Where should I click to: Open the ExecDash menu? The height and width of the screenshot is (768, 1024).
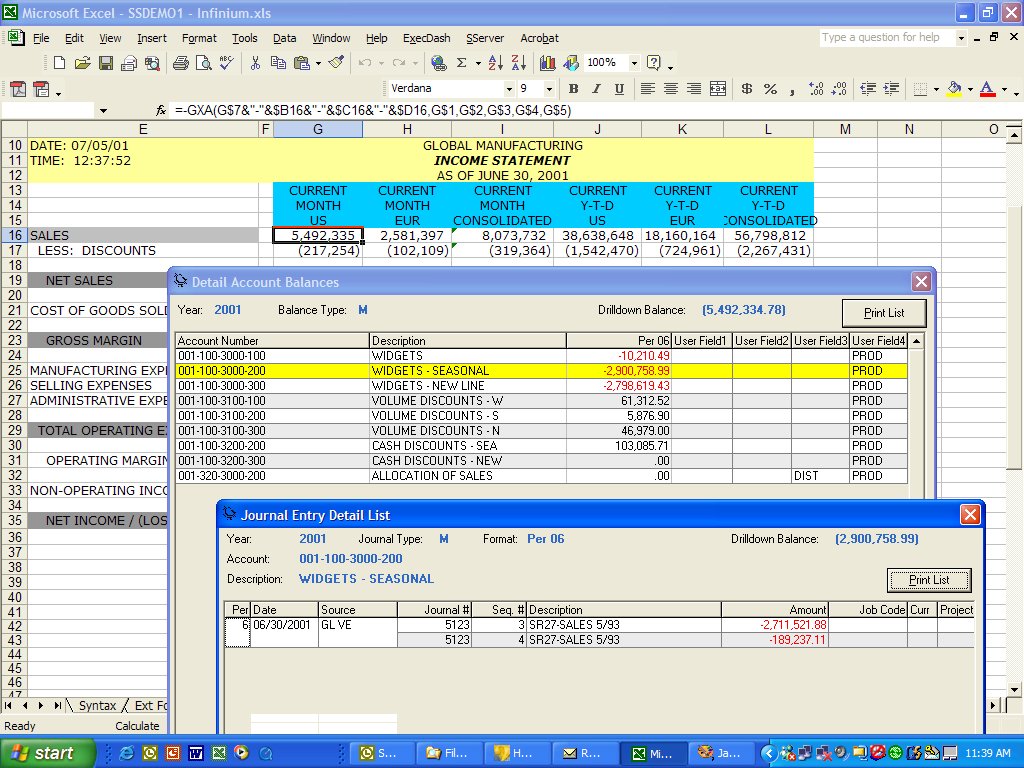click(426, 38)
